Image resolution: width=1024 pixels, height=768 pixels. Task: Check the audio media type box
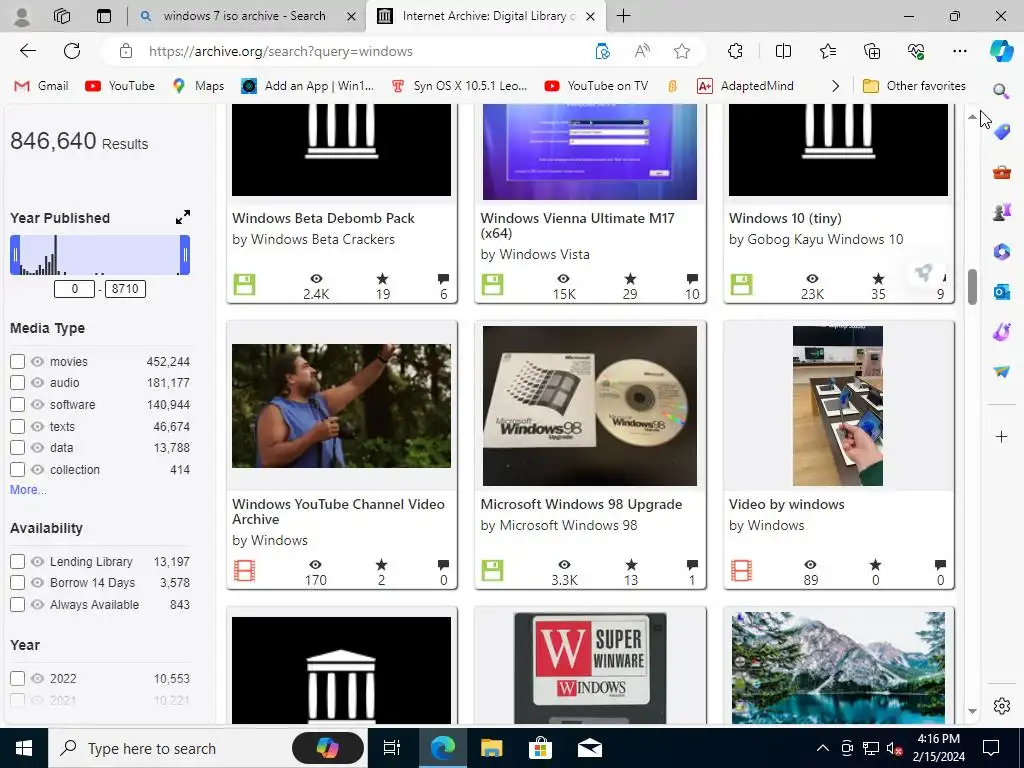point(18,383)
